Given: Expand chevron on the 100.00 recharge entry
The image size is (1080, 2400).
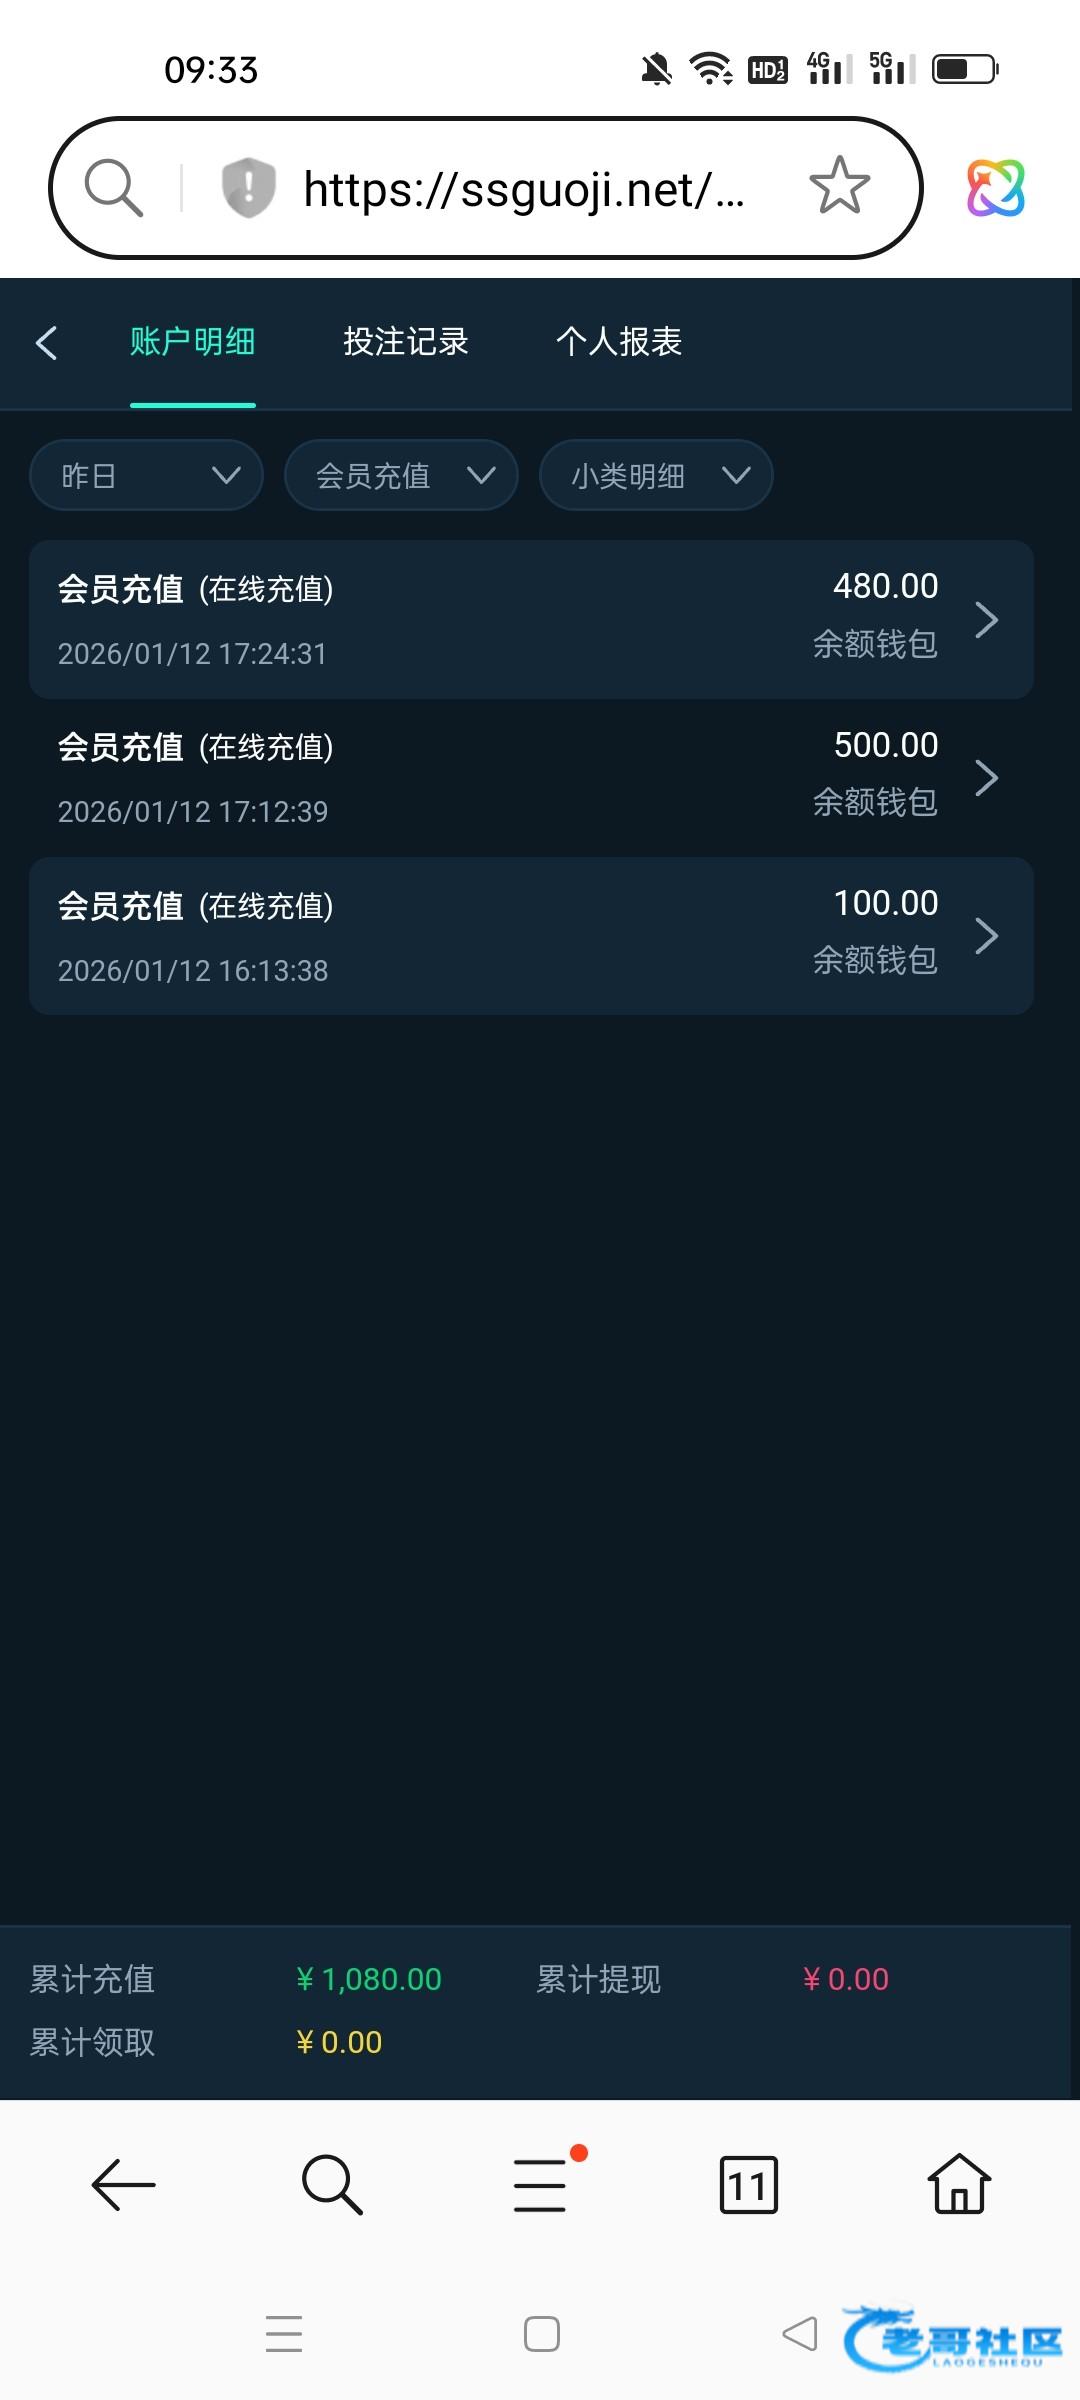Looking at the screenshot, I should point(987,936).
